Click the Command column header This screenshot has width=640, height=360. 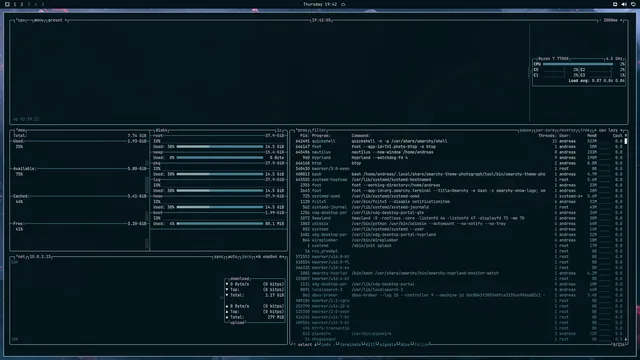pos(360,136)
